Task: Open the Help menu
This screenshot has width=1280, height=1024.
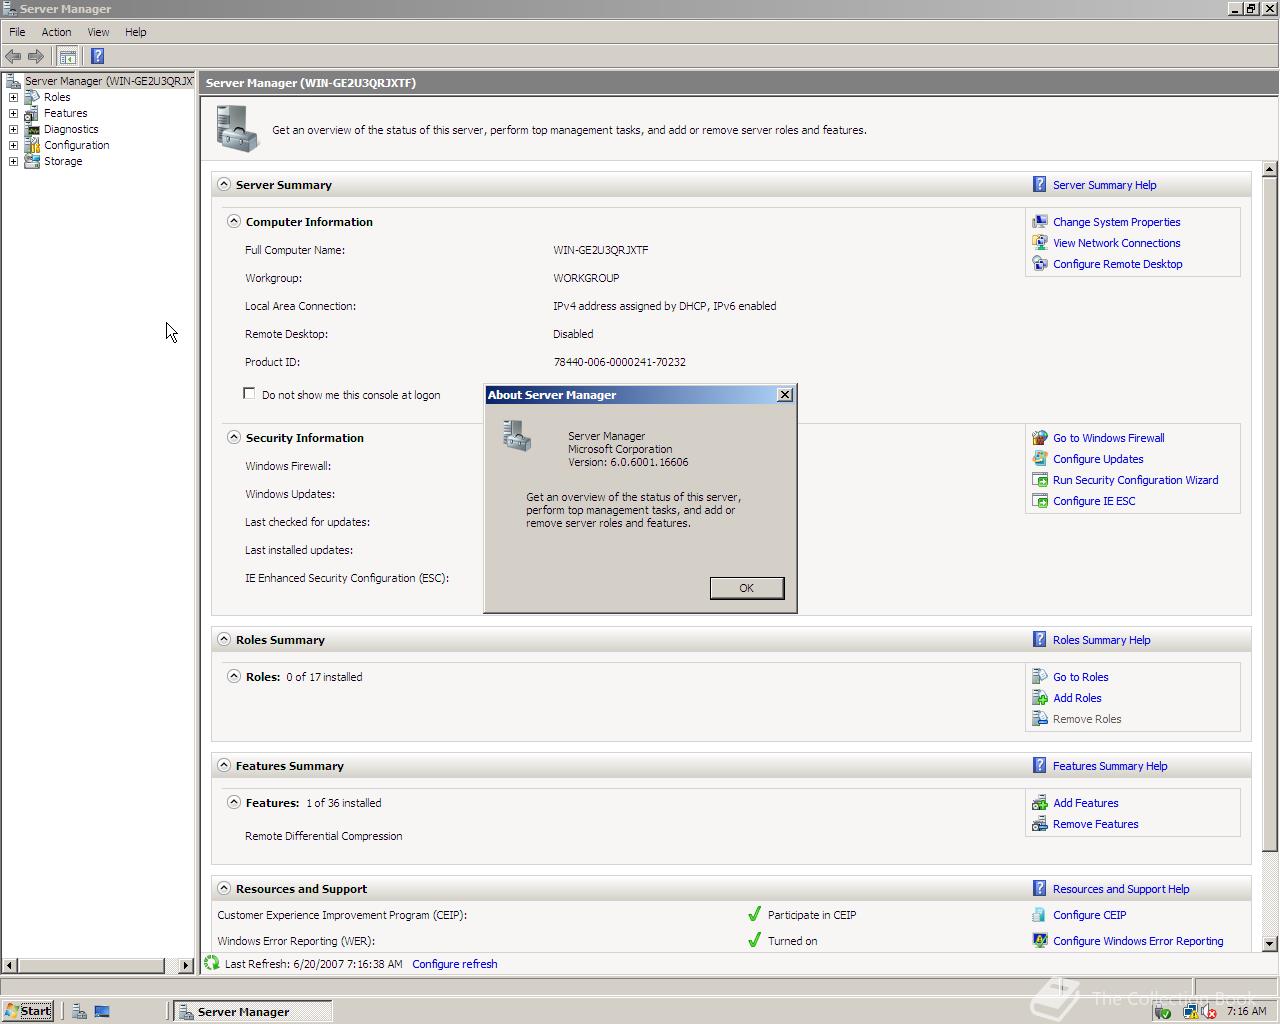Action: tap(135, 32)
